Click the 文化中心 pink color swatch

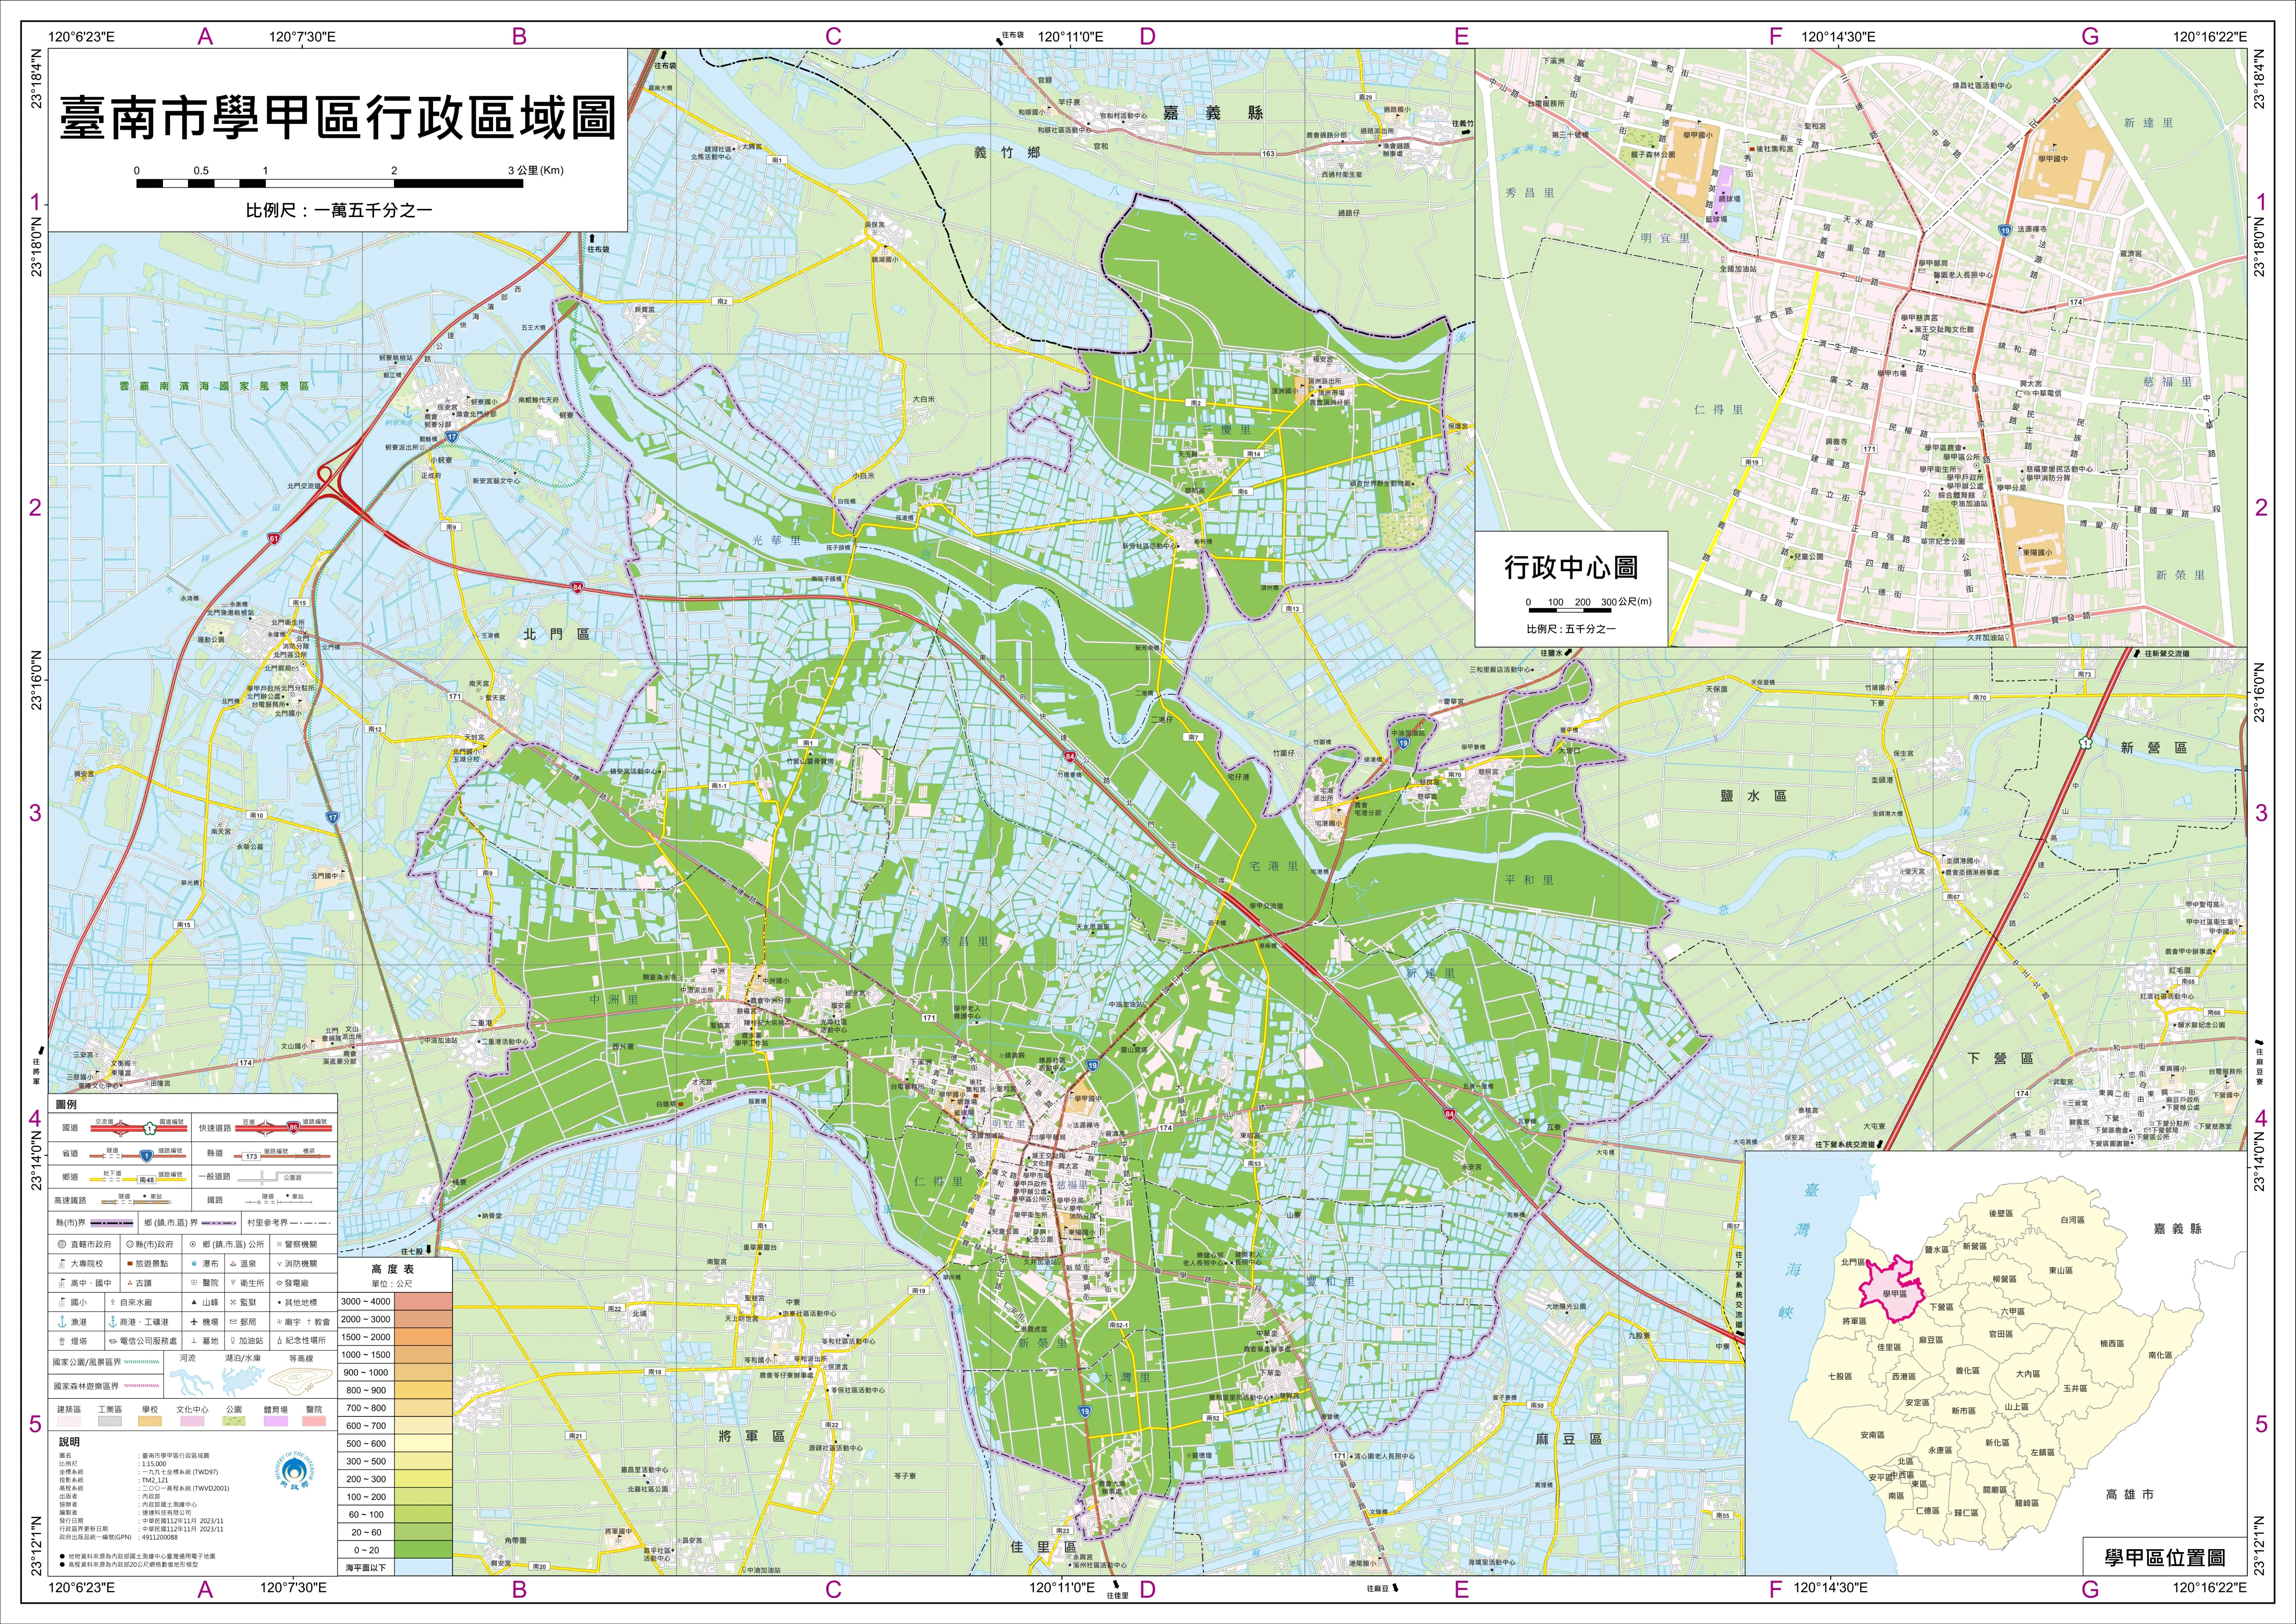(x=192, y=1421)
